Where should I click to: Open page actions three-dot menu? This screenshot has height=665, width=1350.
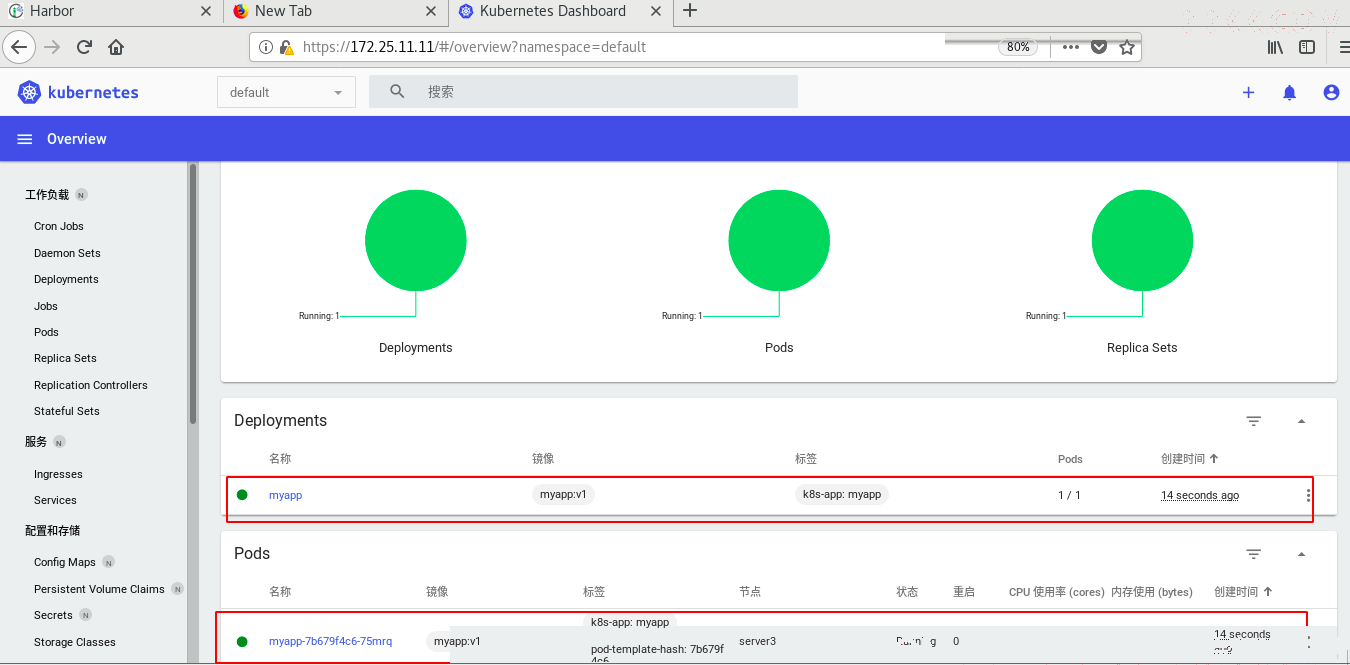pos(1070,47)
